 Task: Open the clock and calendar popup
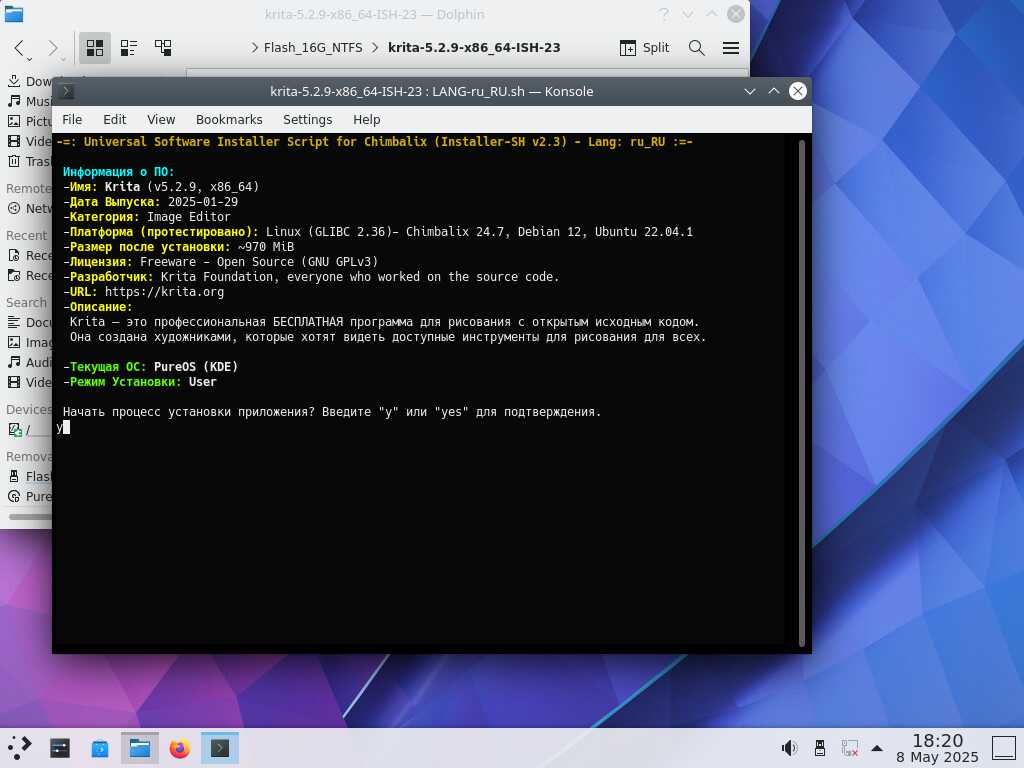pyautogui.click(x=937, y=748)
